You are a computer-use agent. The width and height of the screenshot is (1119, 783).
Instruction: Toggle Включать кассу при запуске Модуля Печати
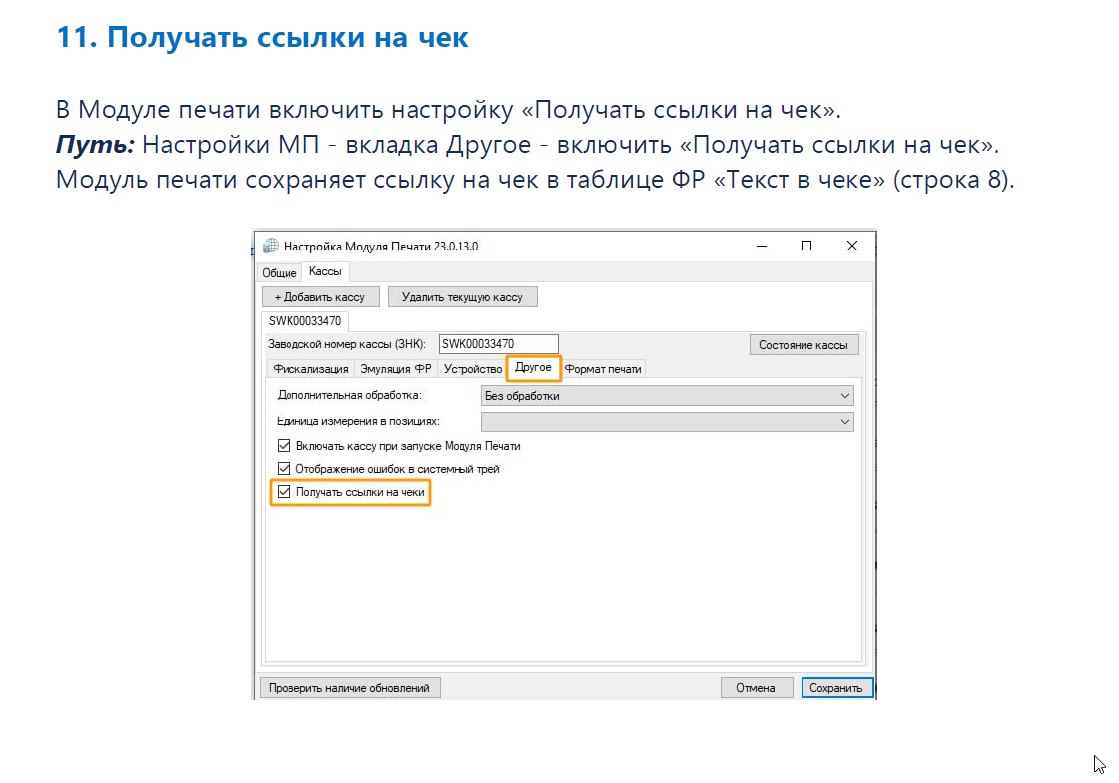(x=284, y=446)
